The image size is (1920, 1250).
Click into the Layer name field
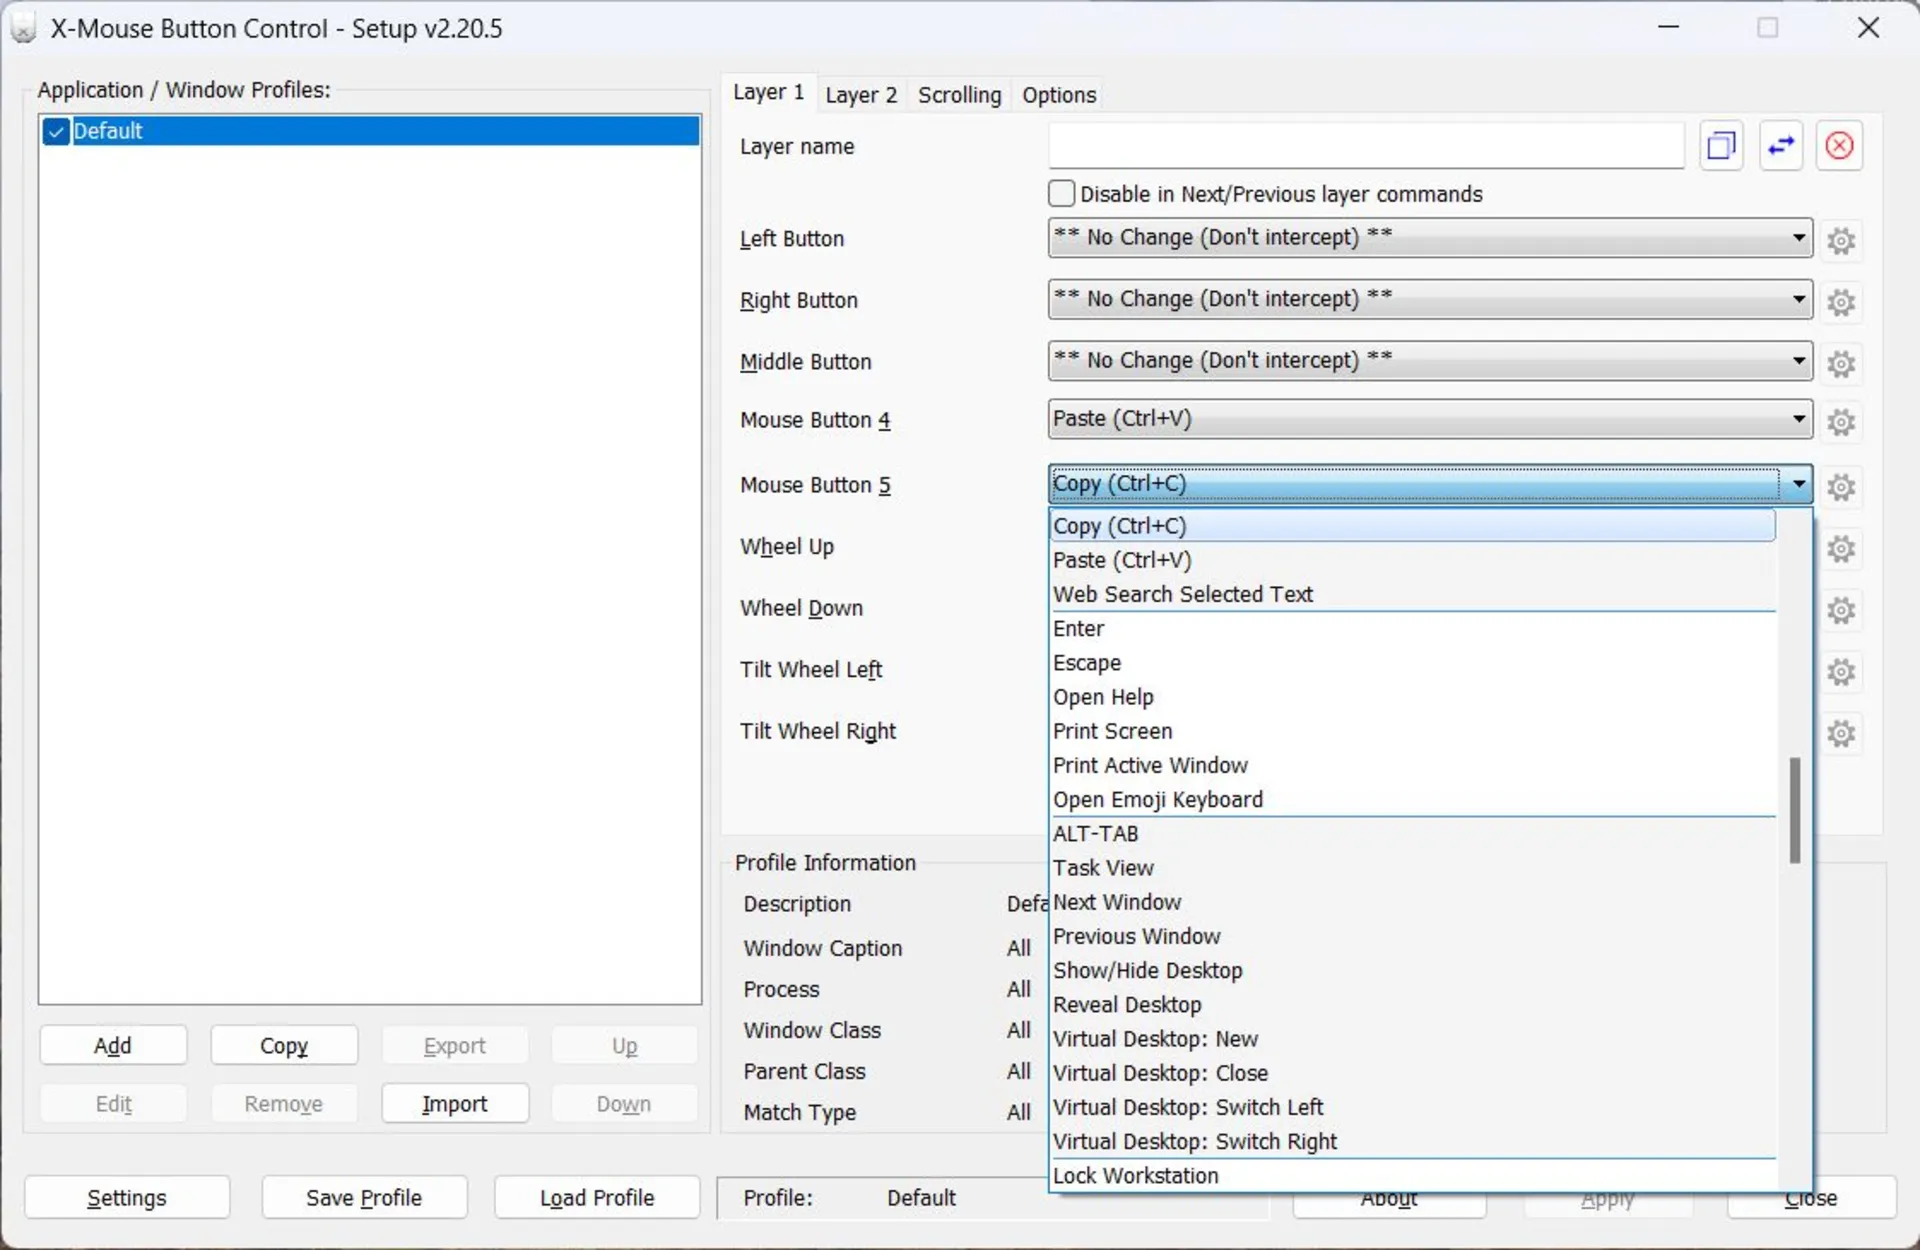tap(1365, 147)
